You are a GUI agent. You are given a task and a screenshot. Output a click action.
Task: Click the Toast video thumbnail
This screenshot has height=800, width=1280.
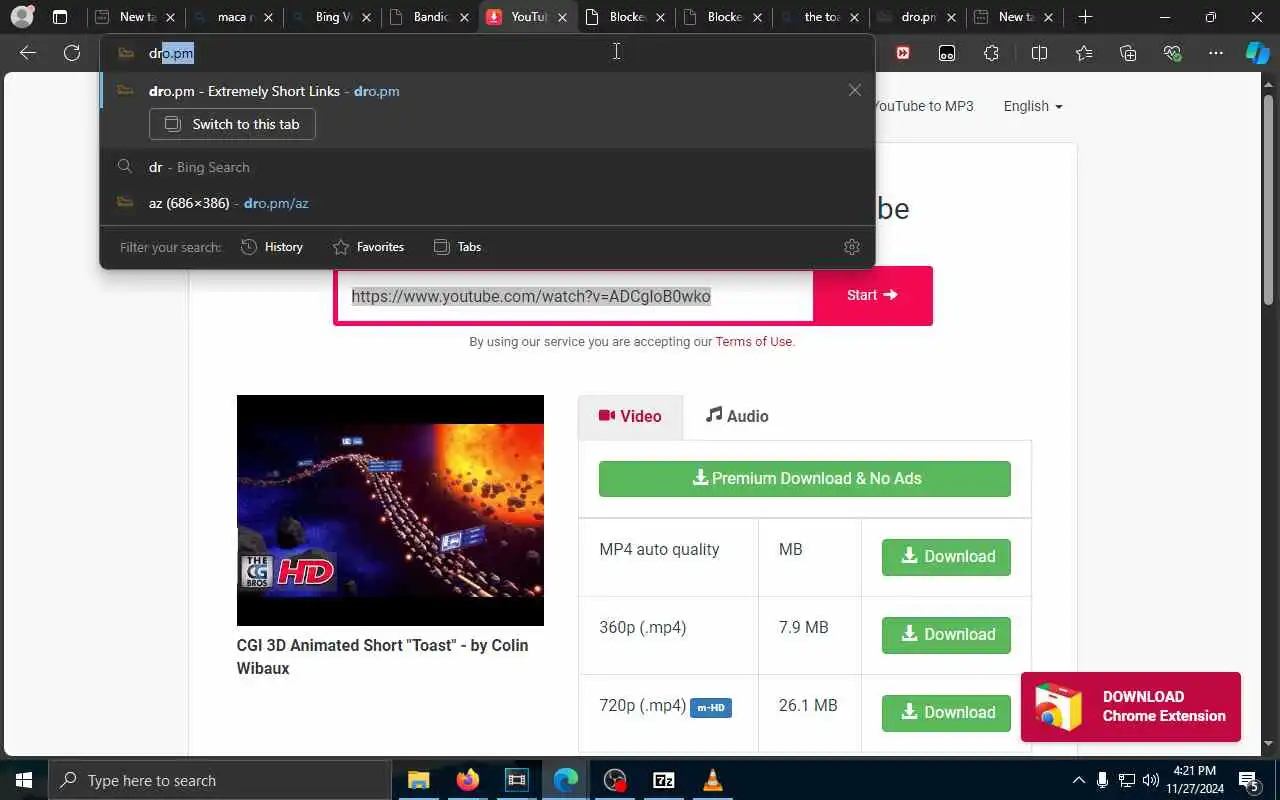390,511
